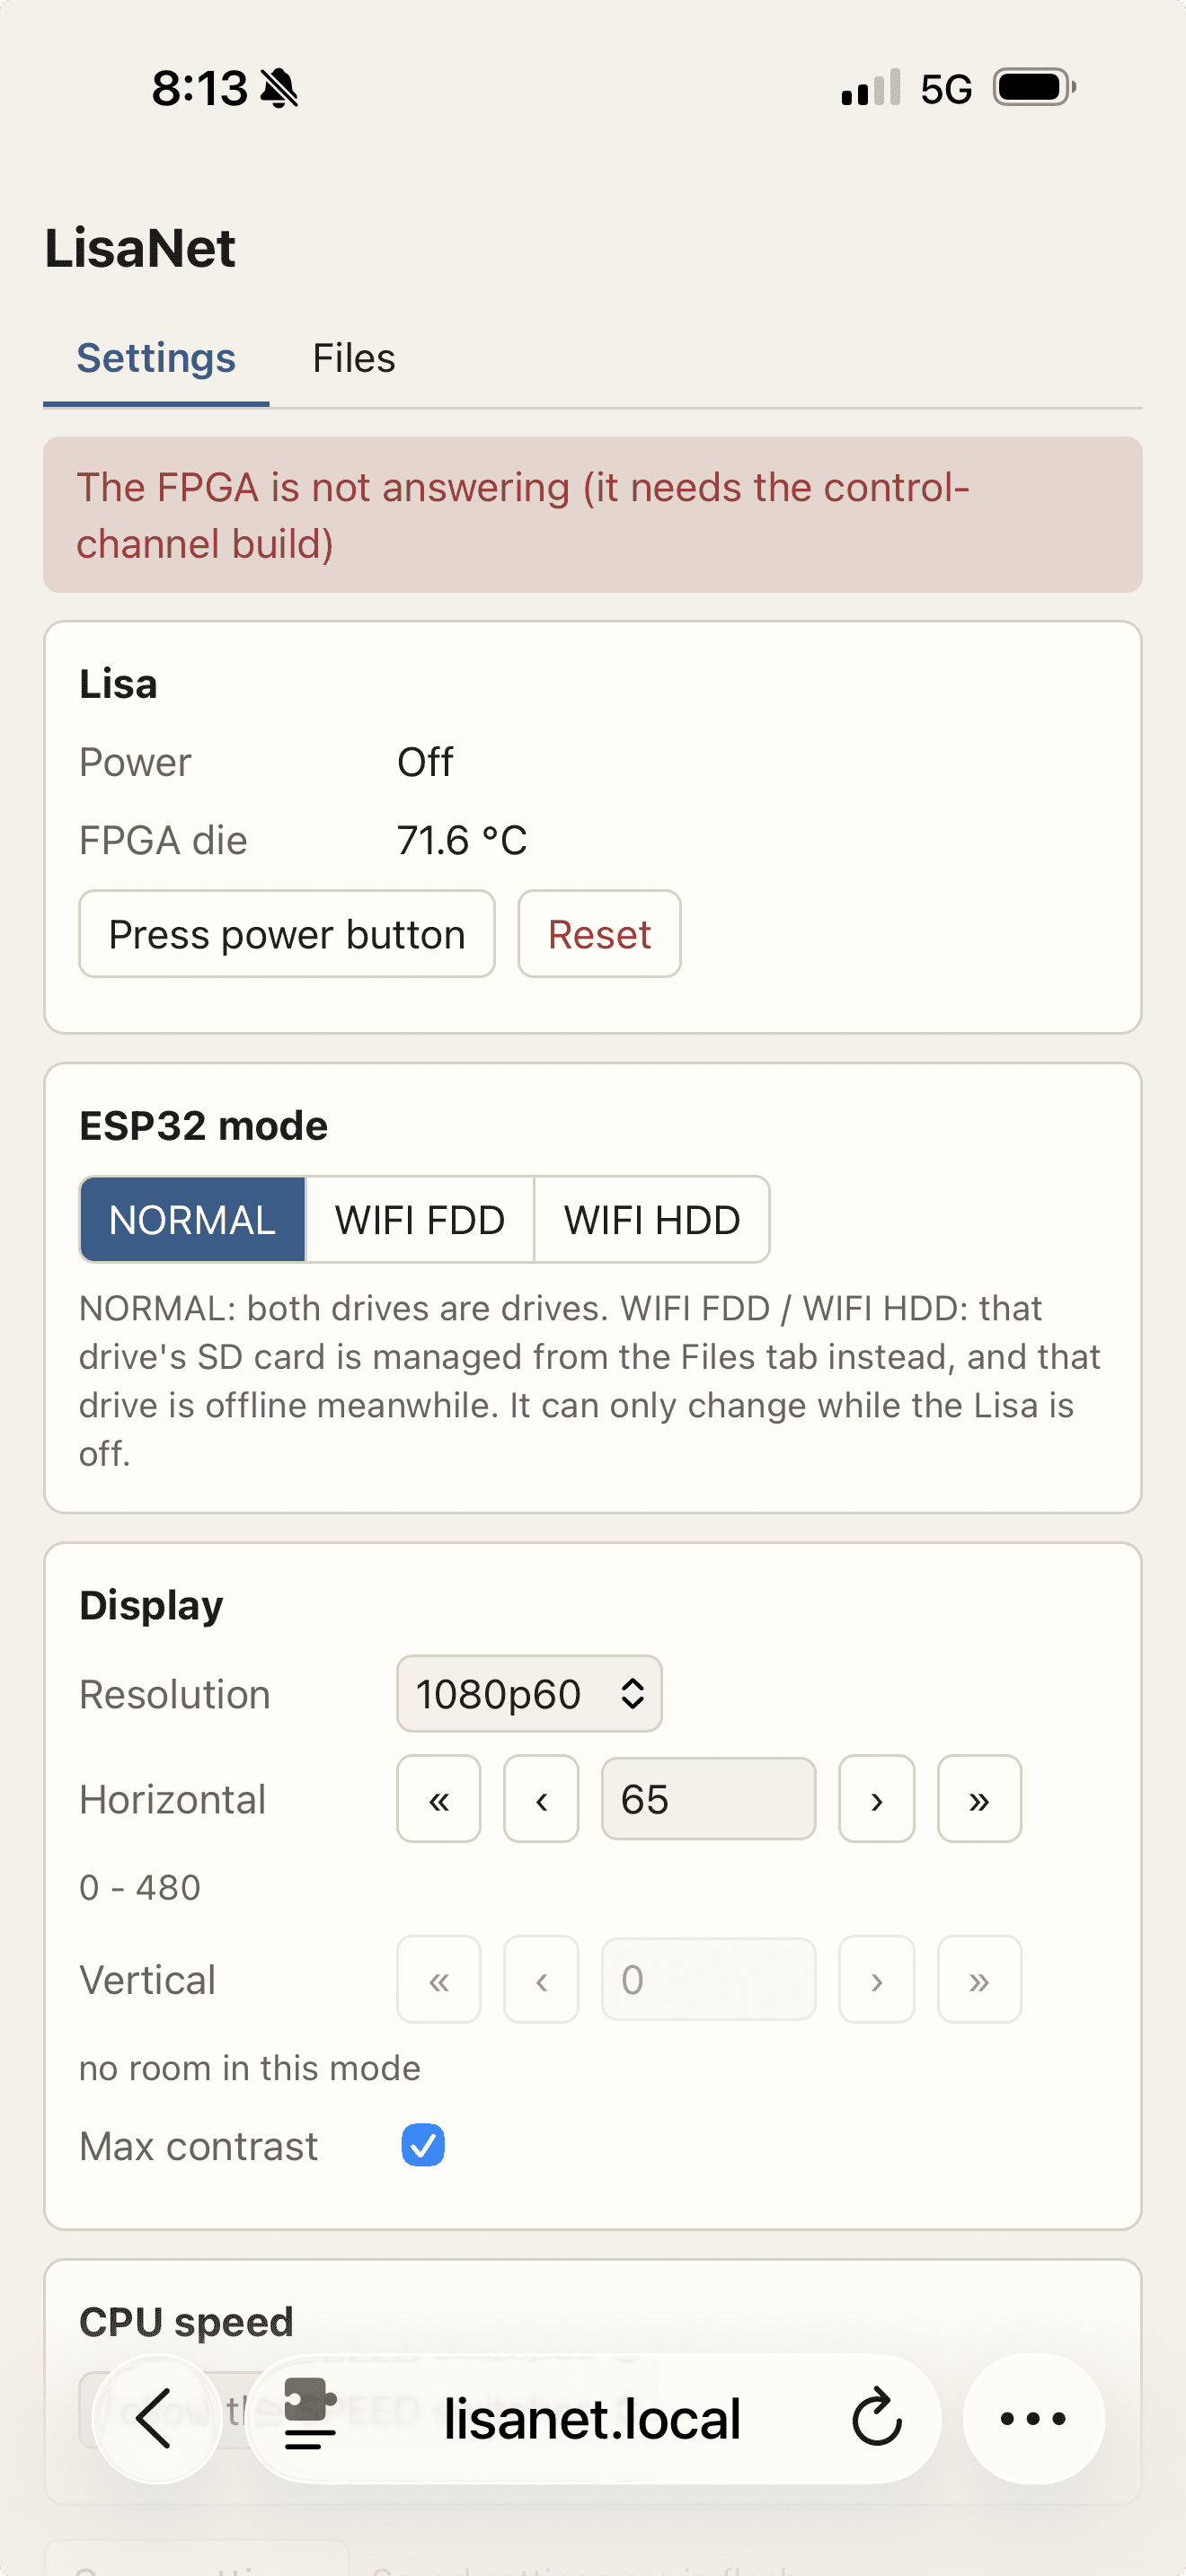Screen dimensions: 1186x2576
Task: Switch ESP32 mode to WIFI FDD
Action: tap(420, 1219)
